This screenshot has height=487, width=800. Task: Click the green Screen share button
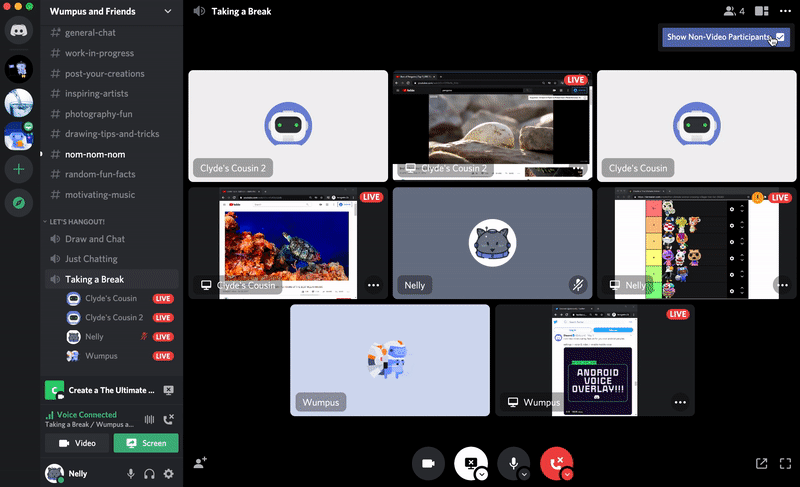tap(146, 443)
